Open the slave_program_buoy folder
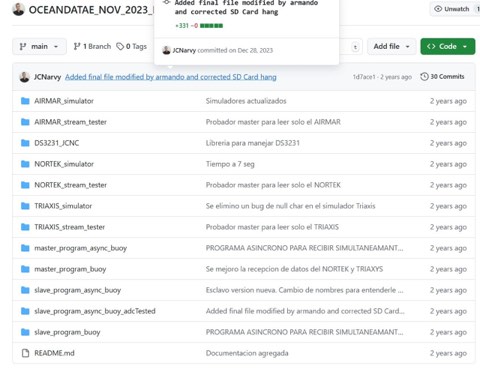480x369 pixels. (x=67, y=332)
